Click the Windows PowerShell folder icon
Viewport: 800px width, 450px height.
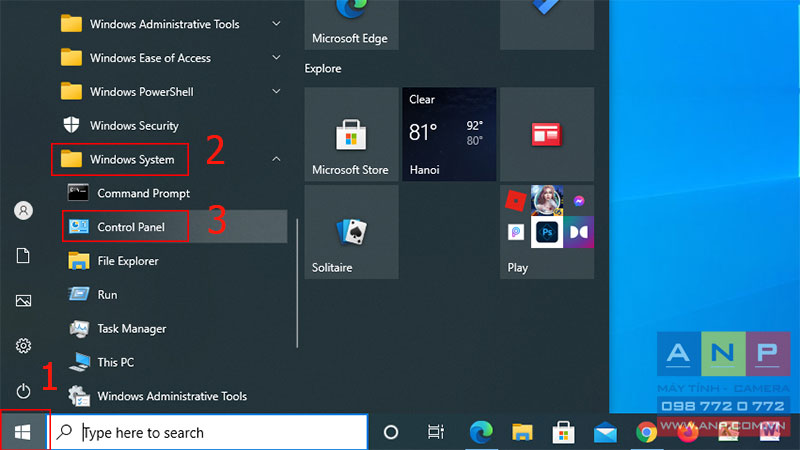[x=71, y=91]
